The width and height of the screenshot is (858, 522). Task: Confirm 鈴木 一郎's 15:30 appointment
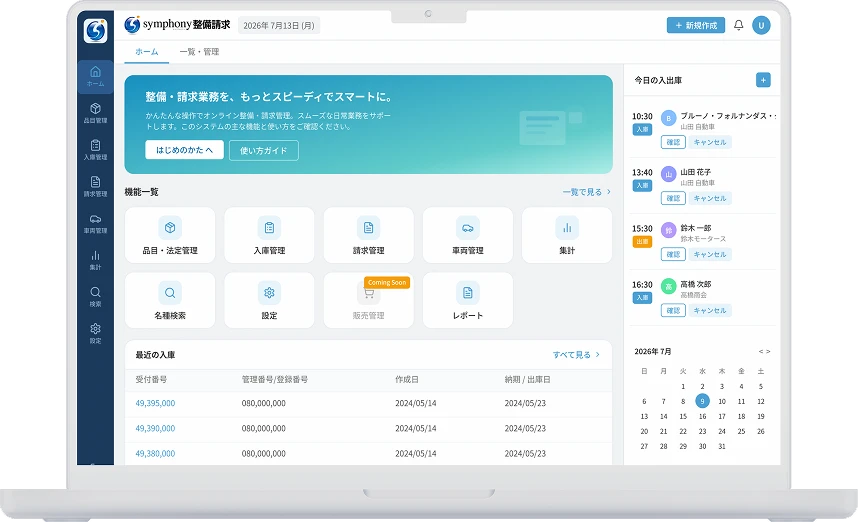[673, 254]
